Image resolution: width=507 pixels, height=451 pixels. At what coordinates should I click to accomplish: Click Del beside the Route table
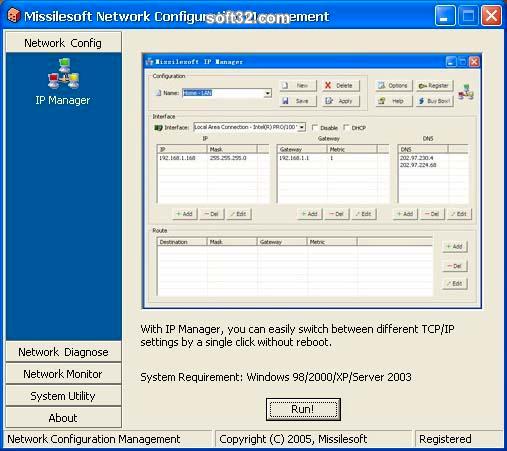pos(455,266)
